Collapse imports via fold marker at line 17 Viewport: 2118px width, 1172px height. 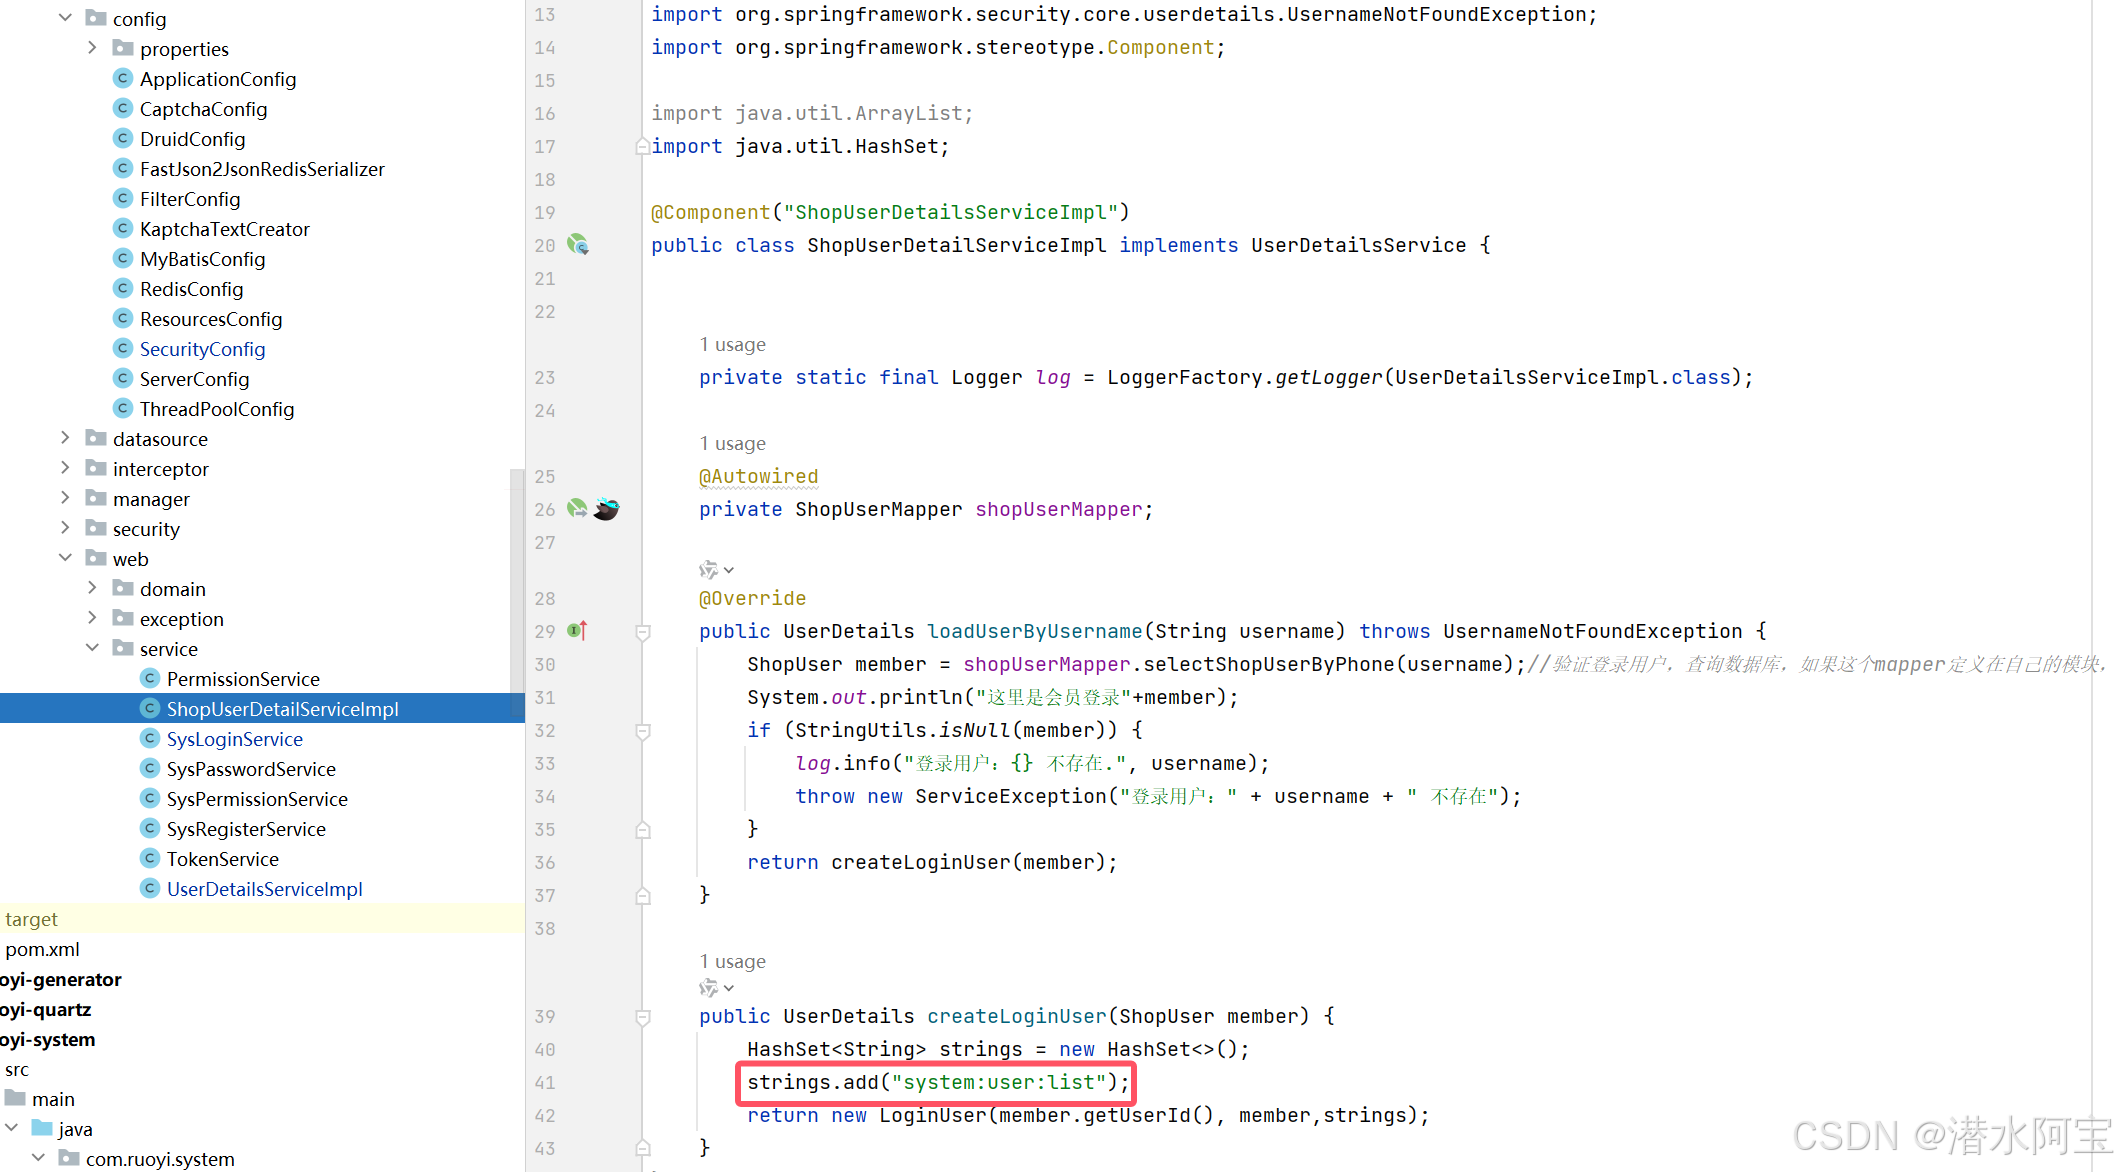click(643, 146)
